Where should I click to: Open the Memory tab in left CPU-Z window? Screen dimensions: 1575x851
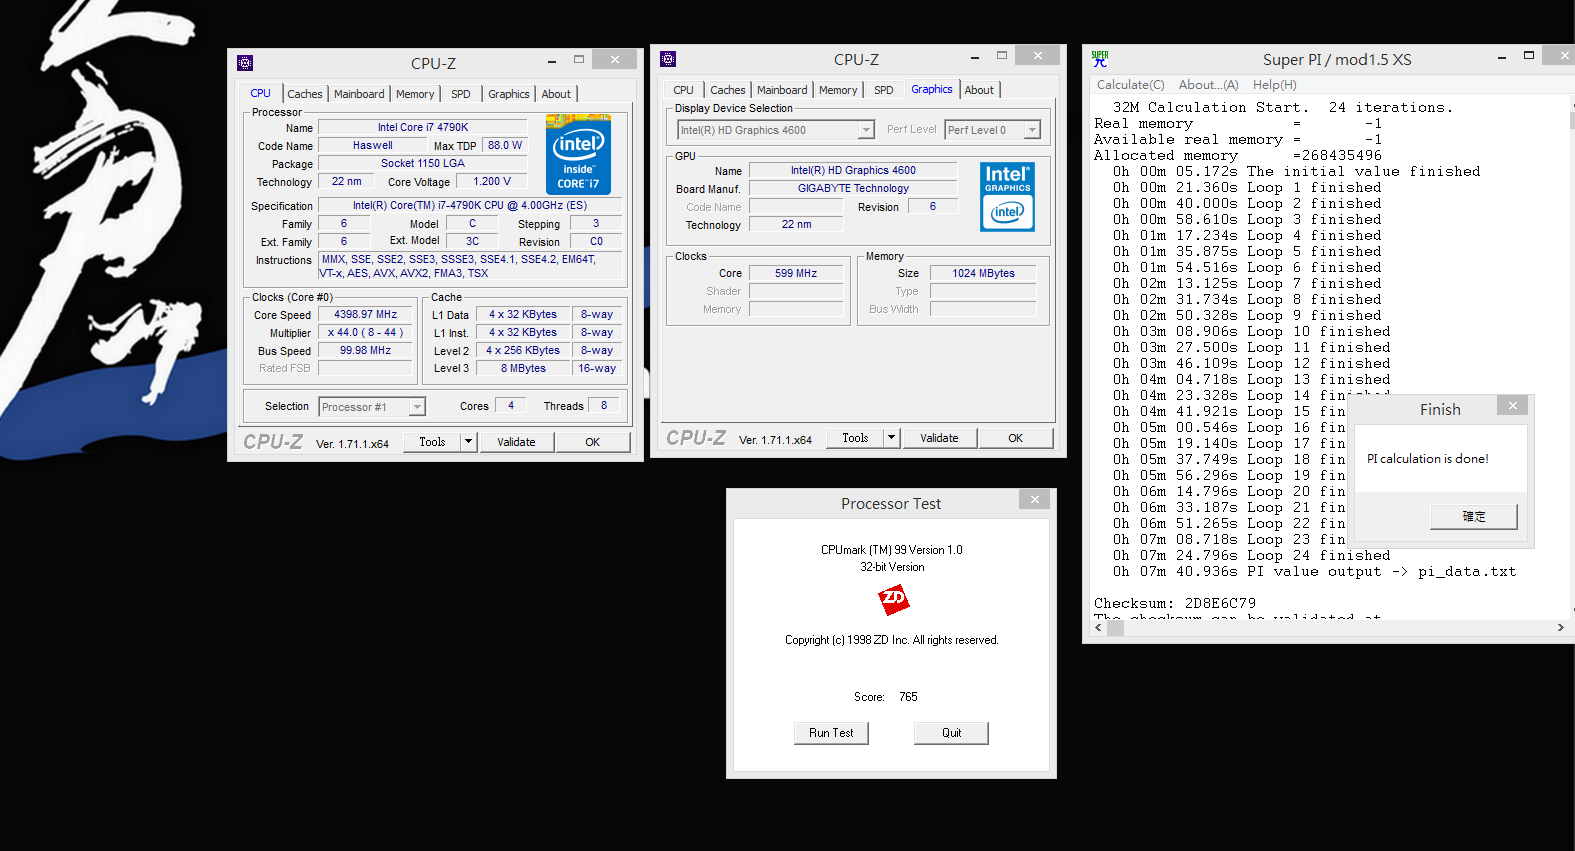pyautogui.click(x=415, y=94)
